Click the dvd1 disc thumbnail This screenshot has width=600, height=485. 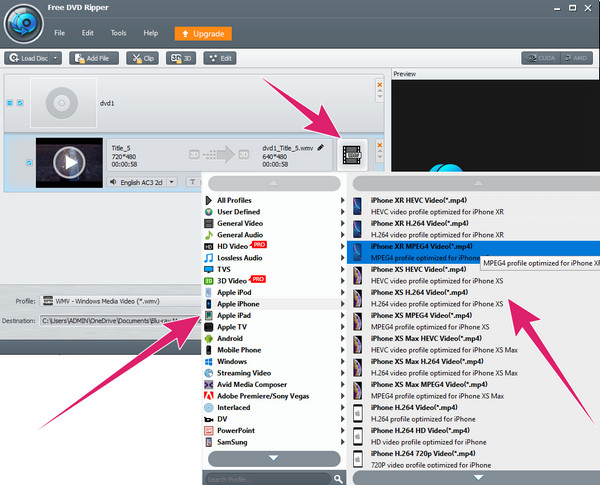click(x=63, y=103)
